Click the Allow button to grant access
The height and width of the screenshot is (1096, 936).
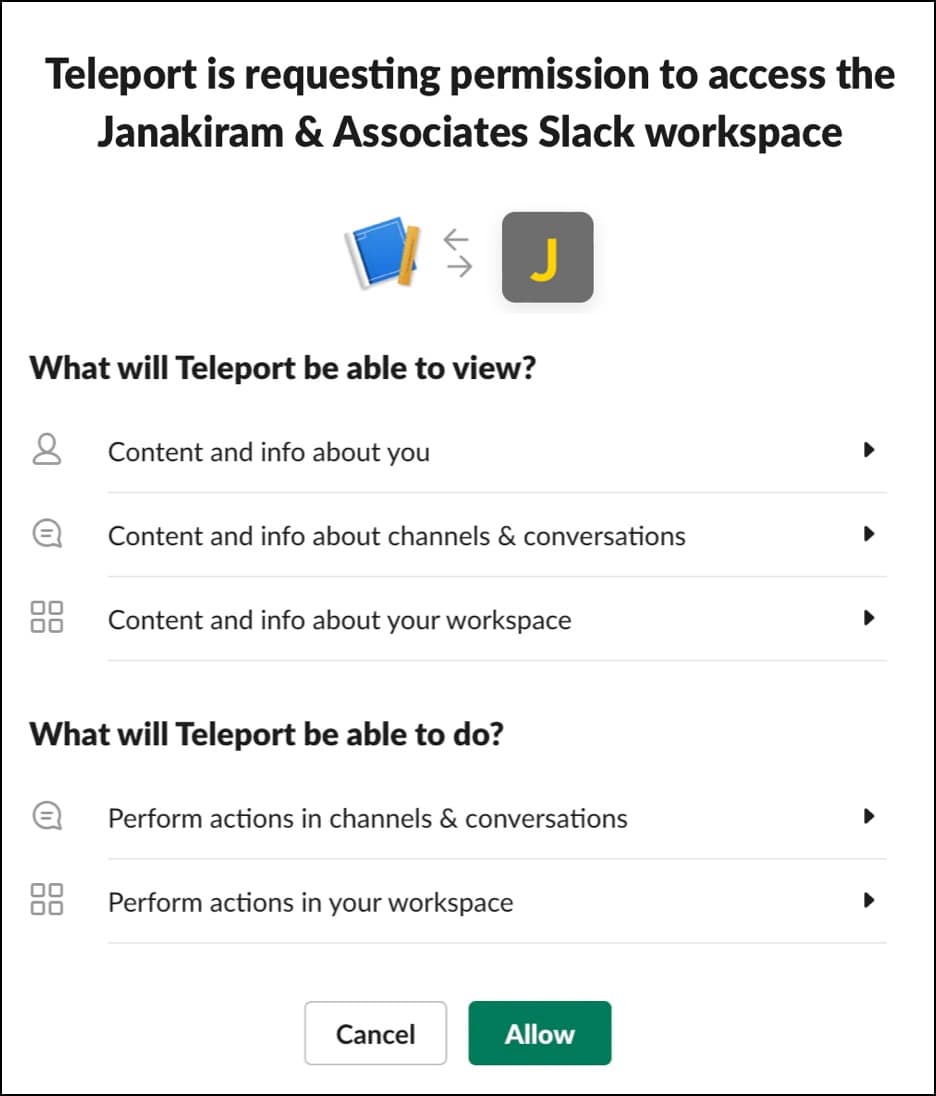pyautogui.click(x=539, y=1033)
